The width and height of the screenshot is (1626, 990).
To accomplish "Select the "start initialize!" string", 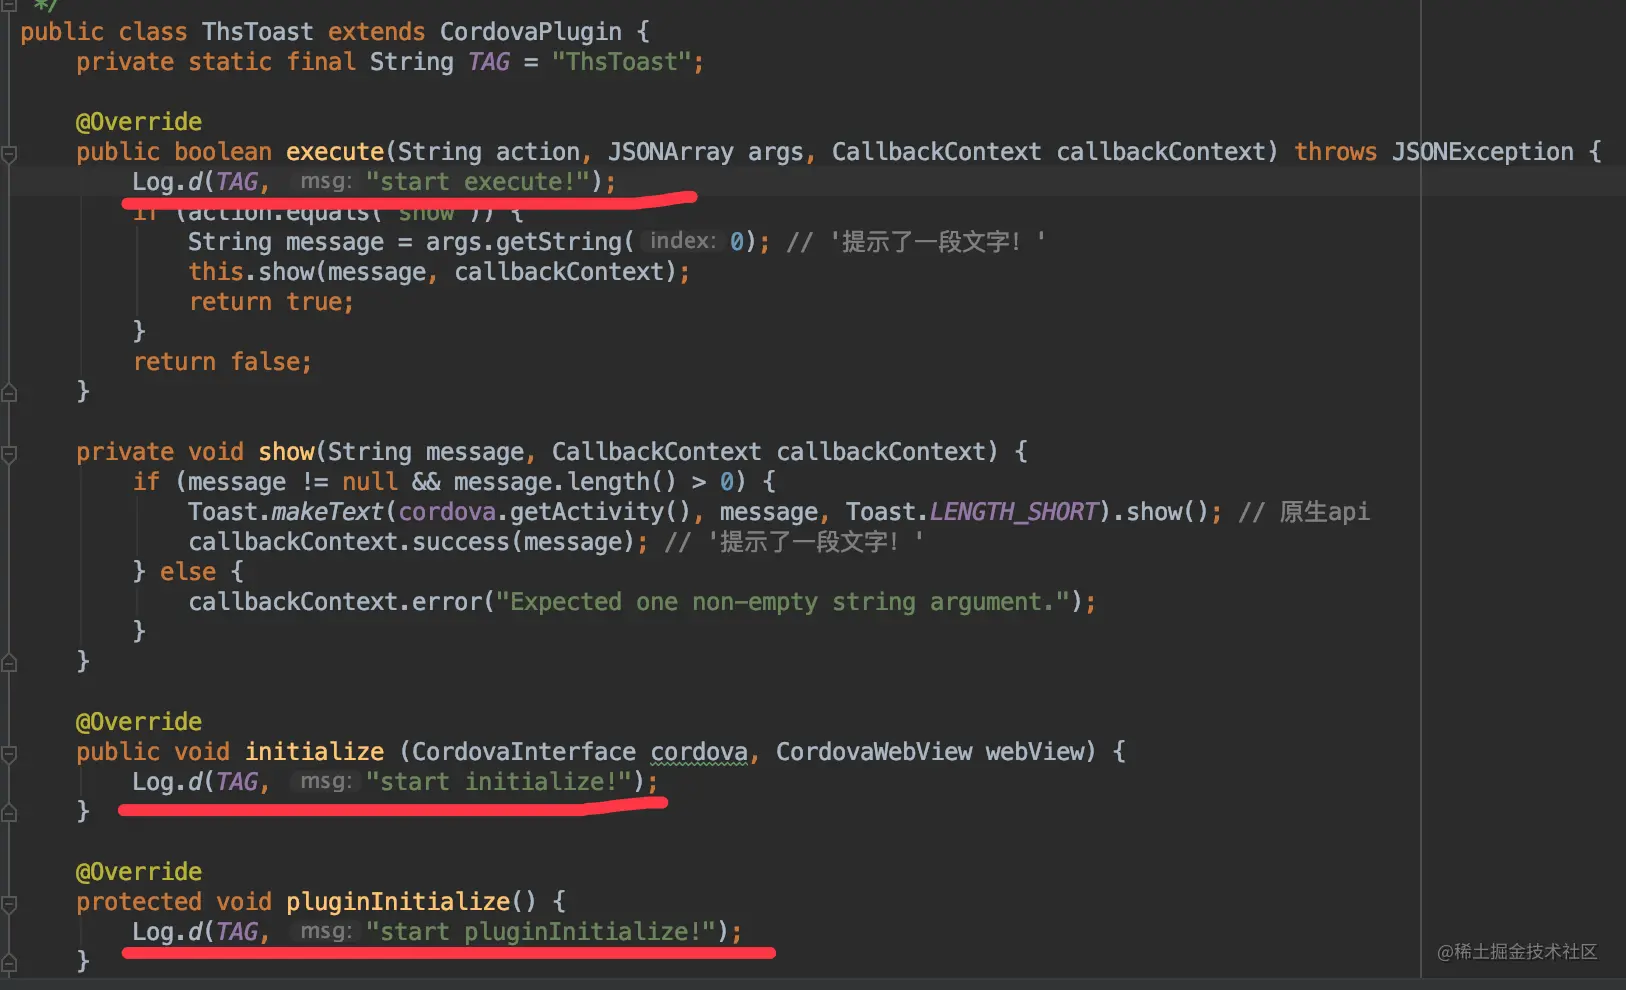I will (x=498, y=782).
